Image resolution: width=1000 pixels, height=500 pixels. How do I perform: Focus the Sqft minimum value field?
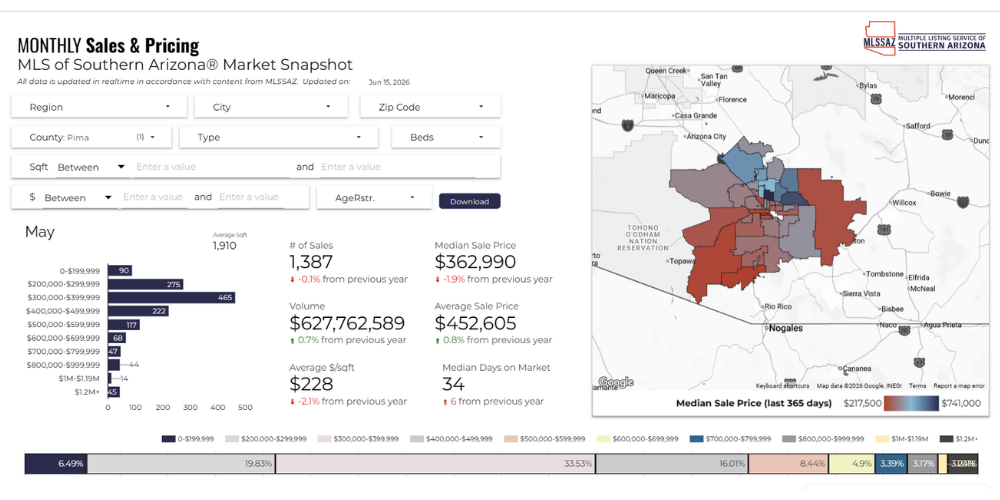(x=210, y=167)
